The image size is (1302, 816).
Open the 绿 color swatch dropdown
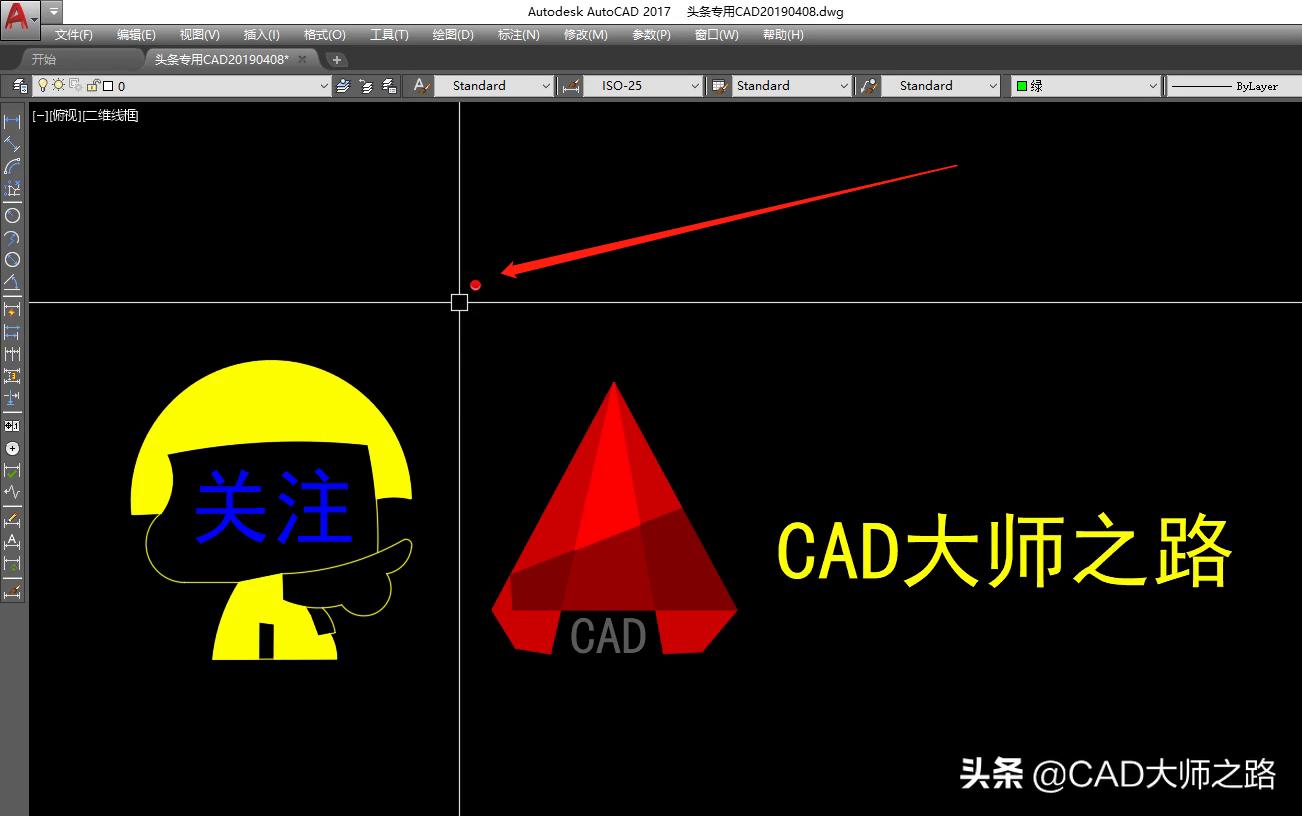click(x=1155, y=85)
